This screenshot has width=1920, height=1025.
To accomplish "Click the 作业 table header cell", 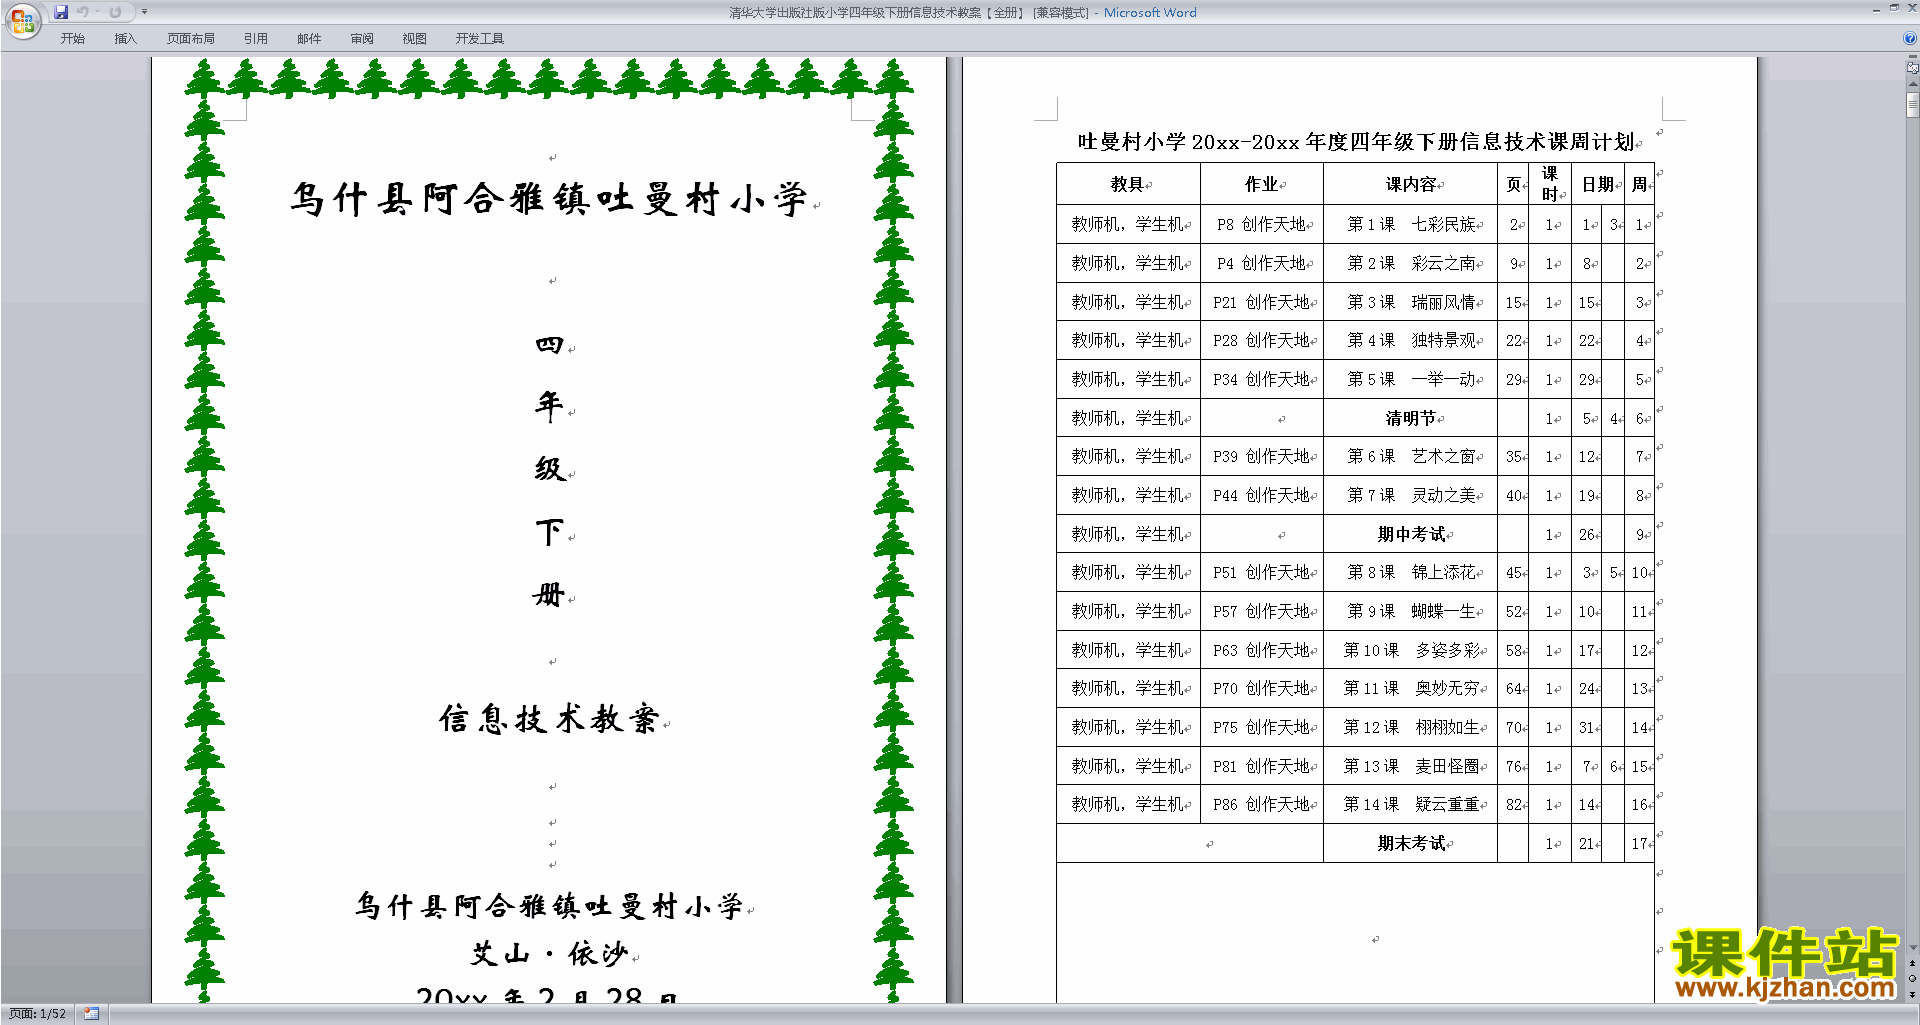I will 1262,184.
